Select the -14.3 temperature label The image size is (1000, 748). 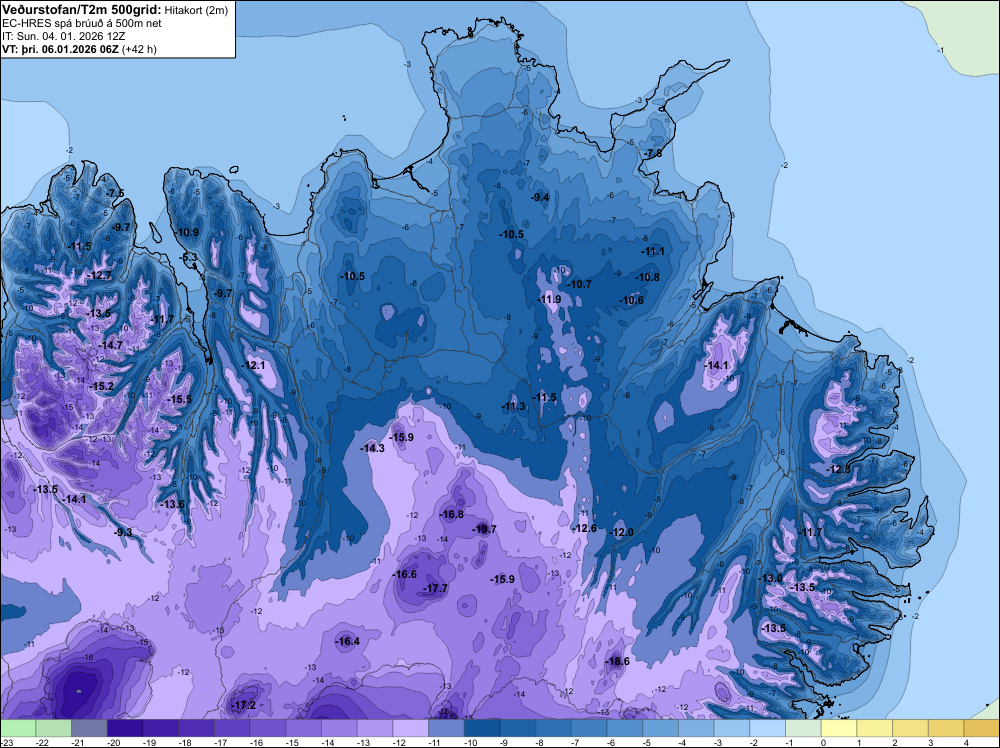[372, 448]
